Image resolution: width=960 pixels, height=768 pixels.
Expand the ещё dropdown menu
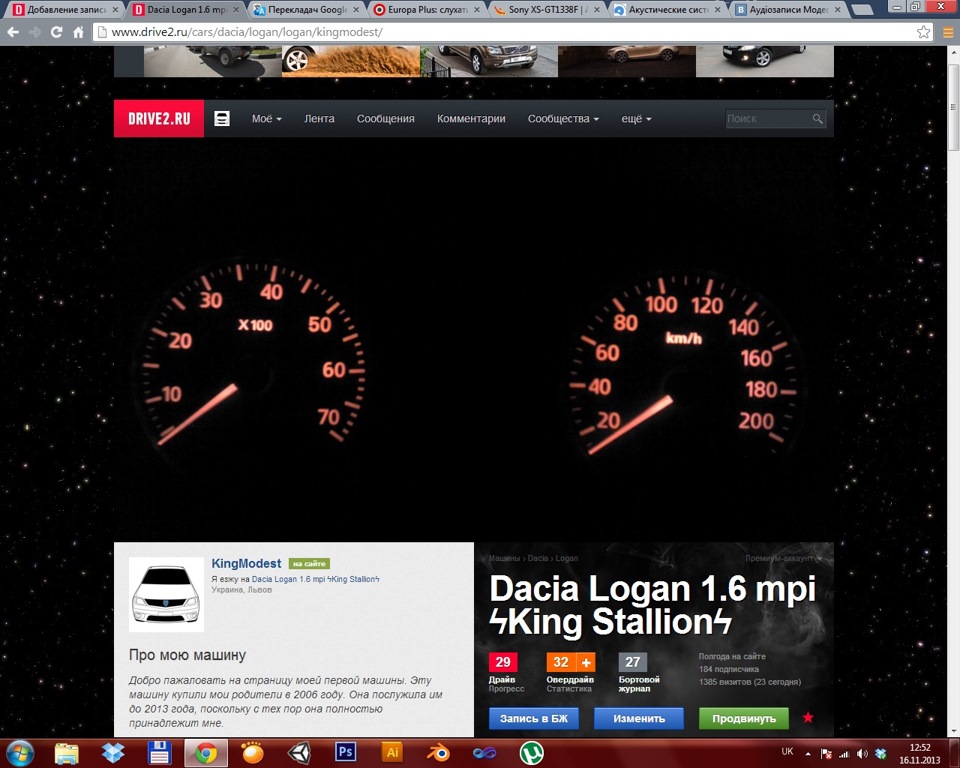coord(636,118)
